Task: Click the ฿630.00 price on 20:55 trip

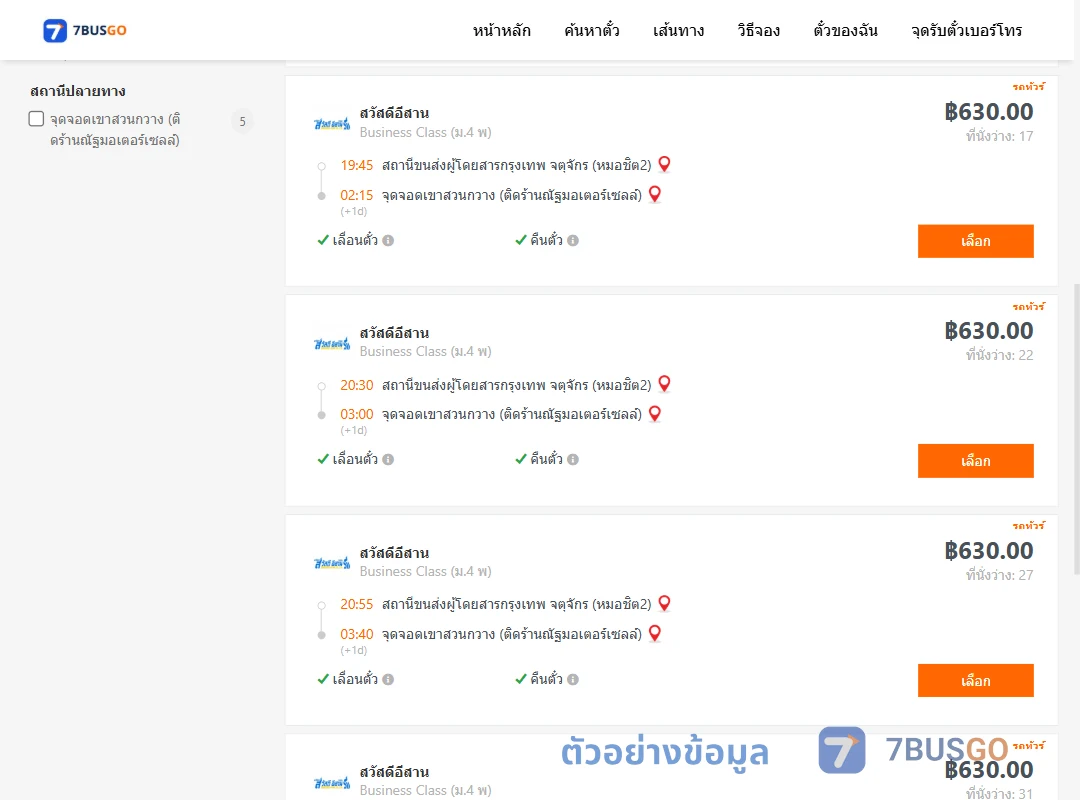Action: point(989,551)
